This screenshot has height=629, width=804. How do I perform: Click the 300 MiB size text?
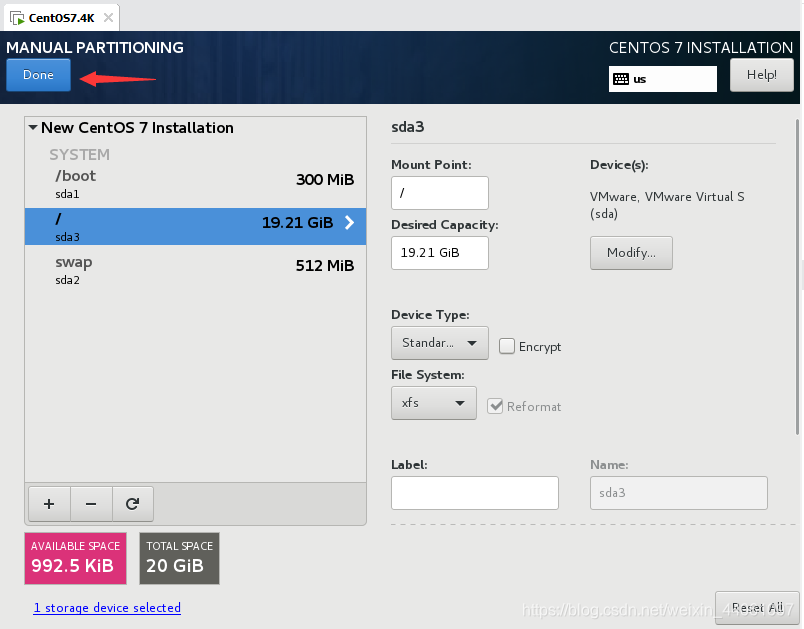[325, 179]
